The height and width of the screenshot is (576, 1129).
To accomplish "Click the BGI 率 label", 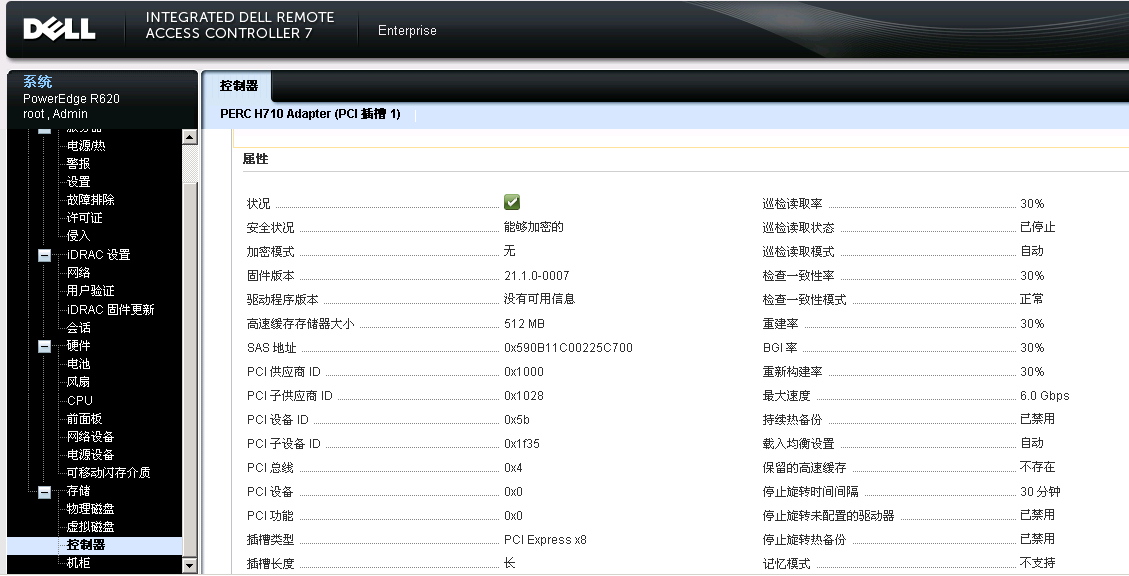I will point(780,348).
